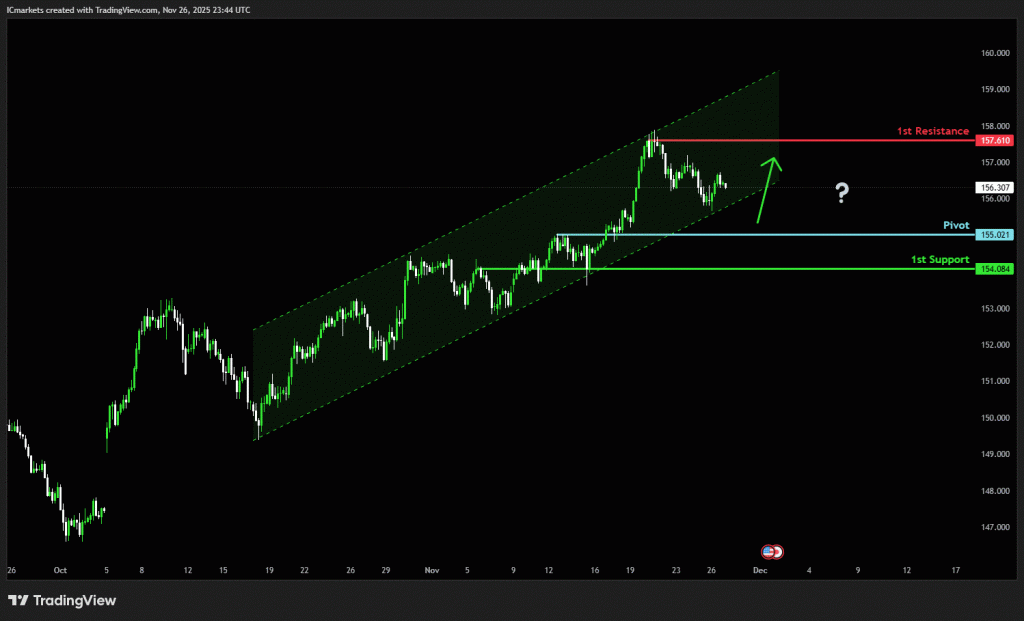Click the Japan flag economic event icon

(x=777, y=551)
